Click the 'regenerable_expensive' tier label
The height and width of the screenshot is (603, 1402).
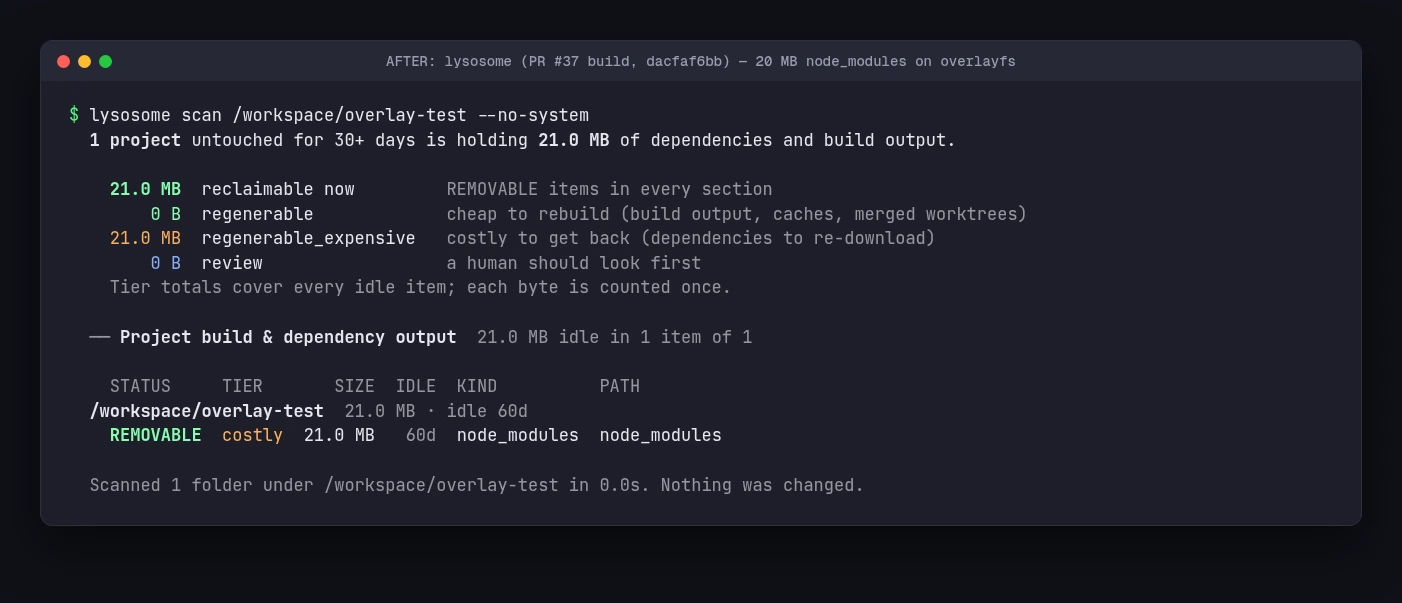(309, 238)
